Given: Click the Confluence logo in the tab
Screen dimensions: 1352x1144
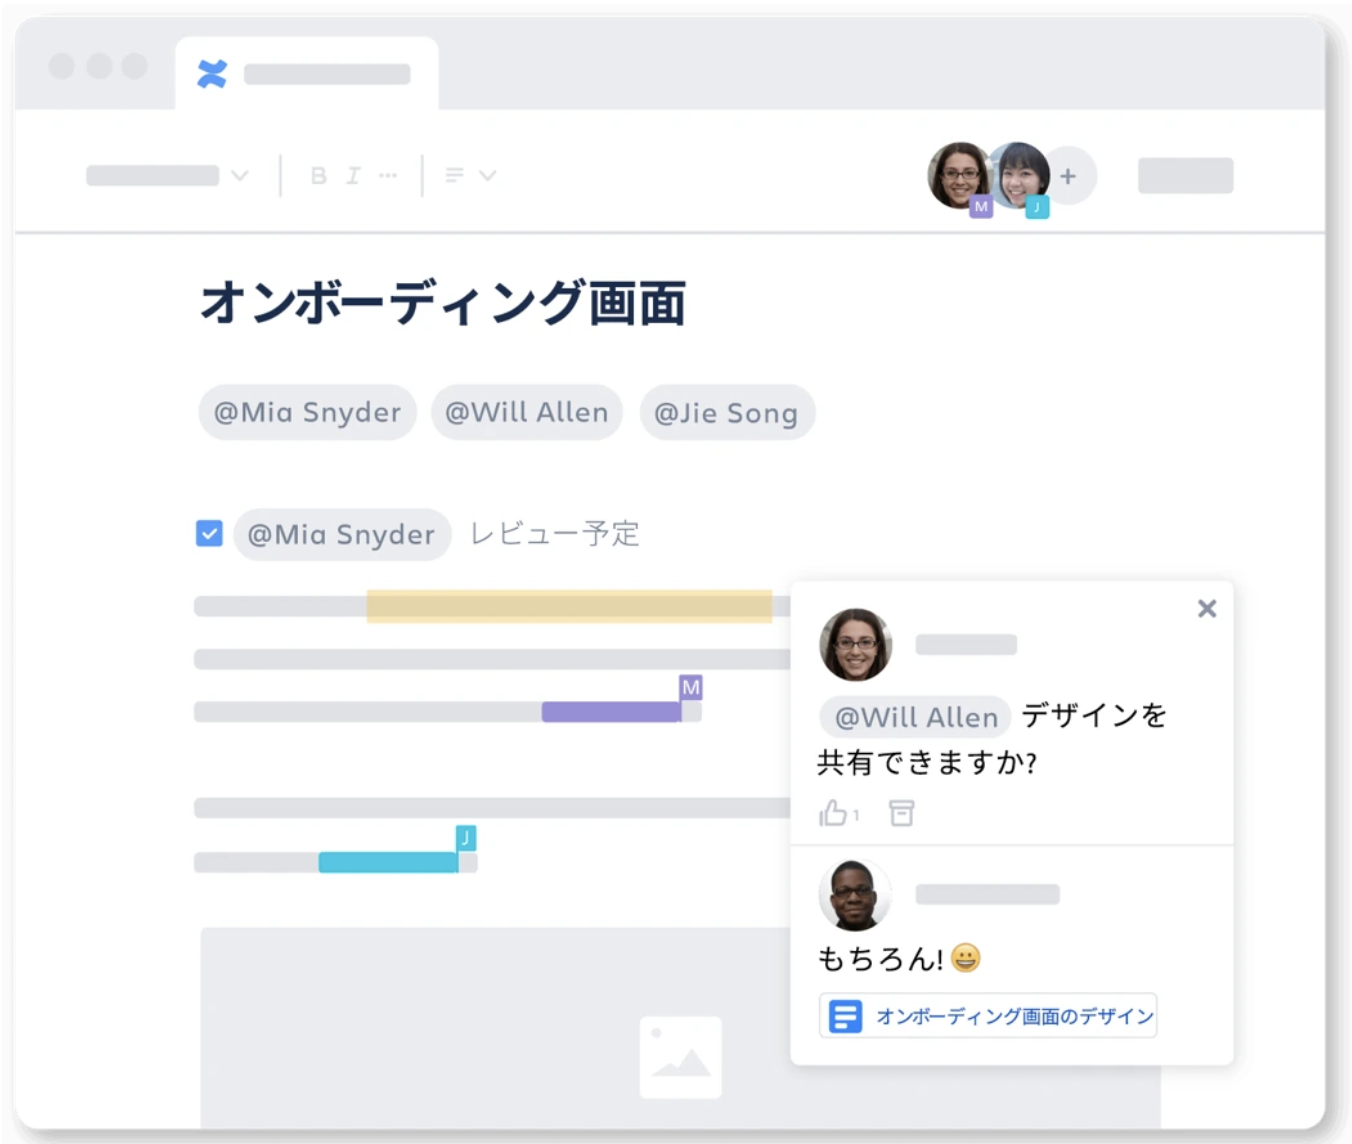Looking at the screenshot, I should pos(212,74).
